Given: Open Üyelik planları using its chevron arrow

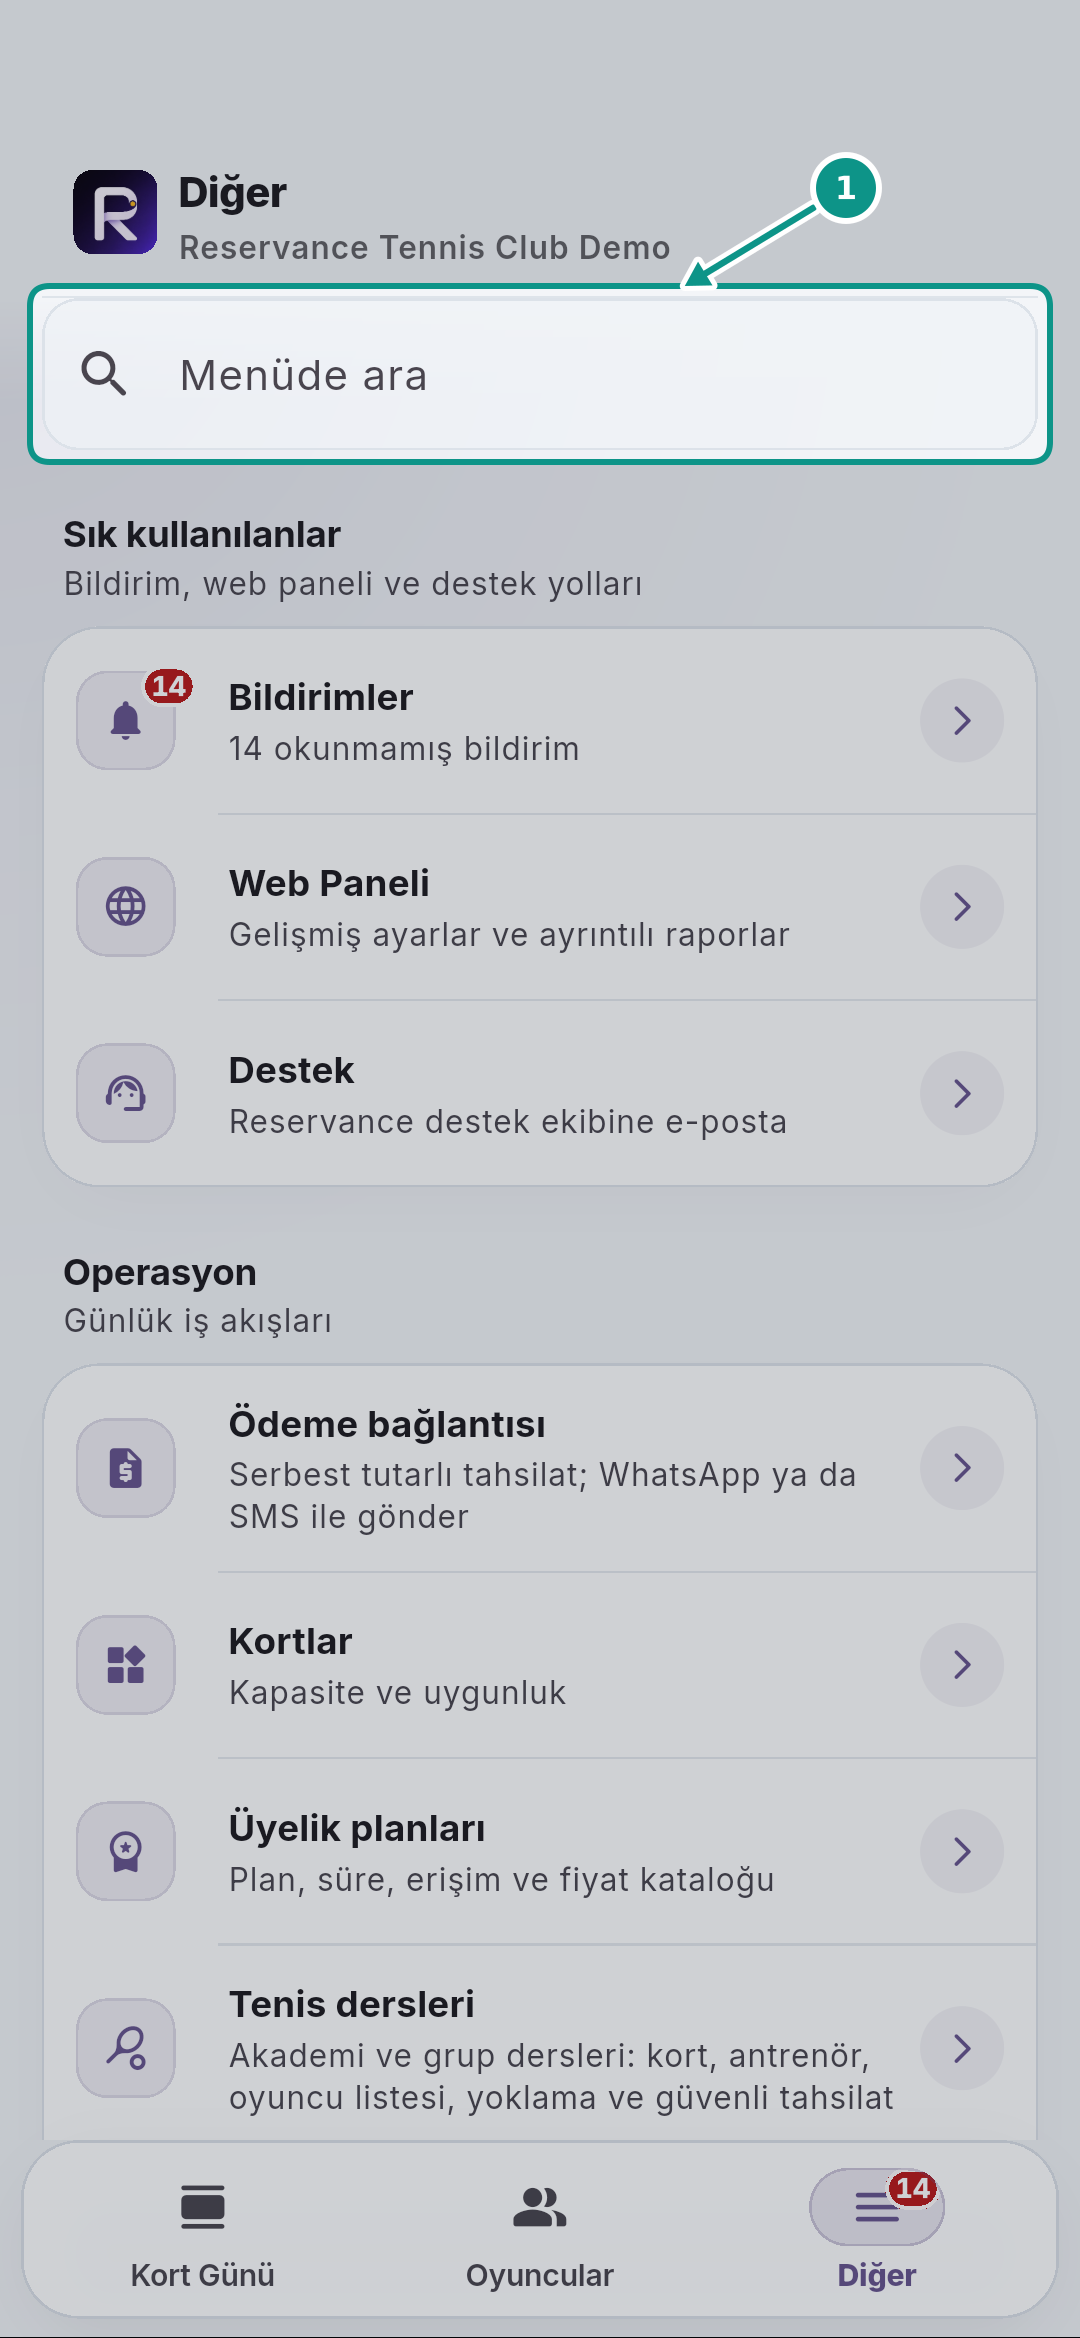Looking at the screenshot, I should [x=962, y=1851].
